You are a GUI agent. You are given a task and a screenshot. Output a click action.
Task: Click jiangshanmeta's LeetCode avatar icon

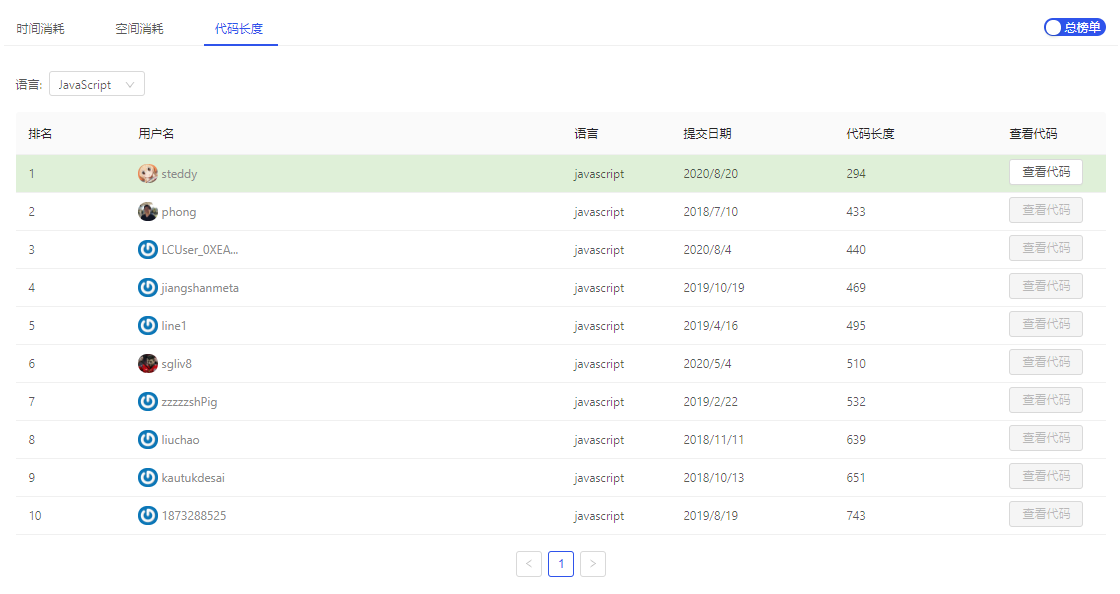(147, 287)
